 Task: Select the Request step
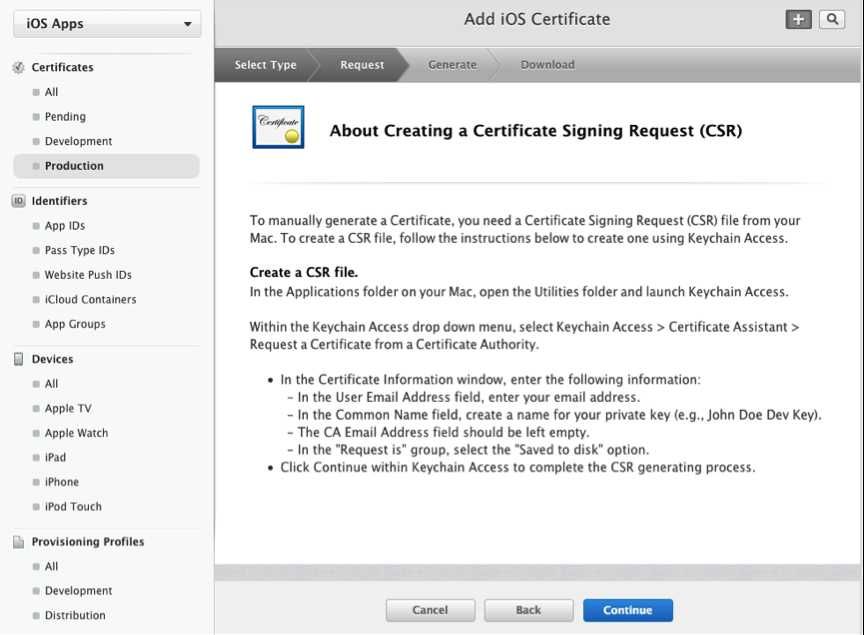point(361,65)
